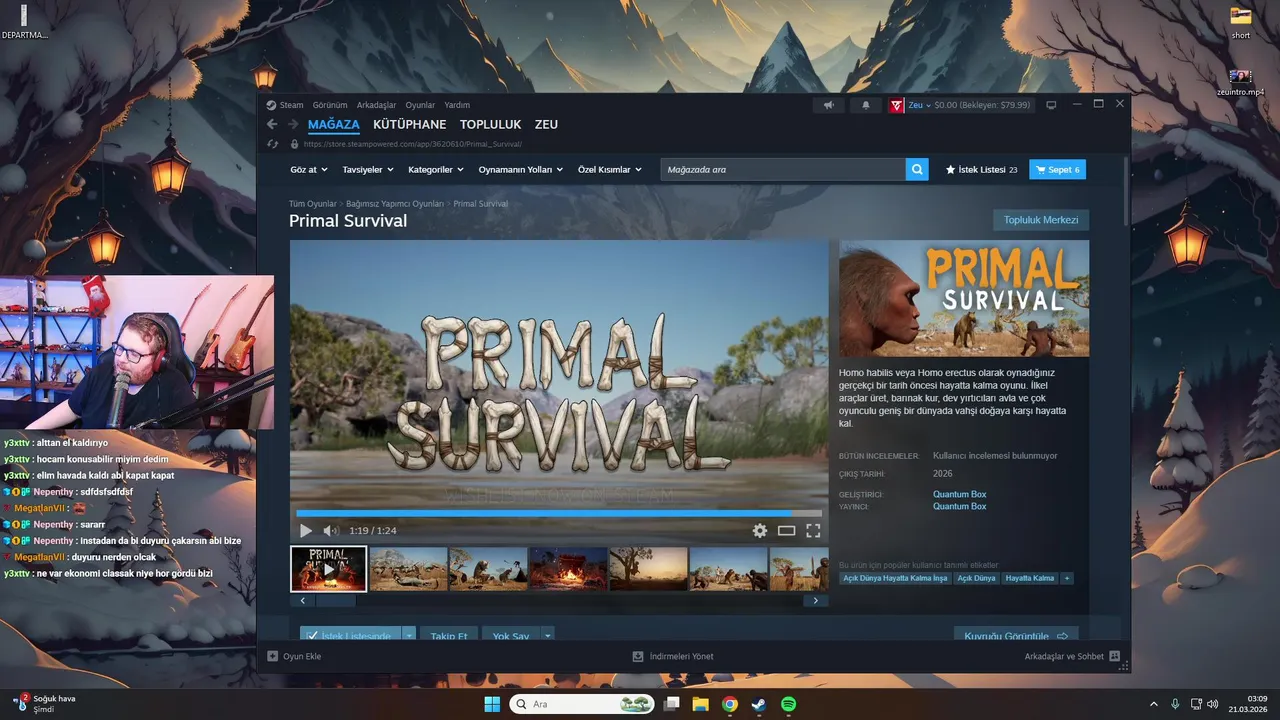Open the Görünüm menu
This screenshot has width=1280, height=720.
click(x=330, y=105)
